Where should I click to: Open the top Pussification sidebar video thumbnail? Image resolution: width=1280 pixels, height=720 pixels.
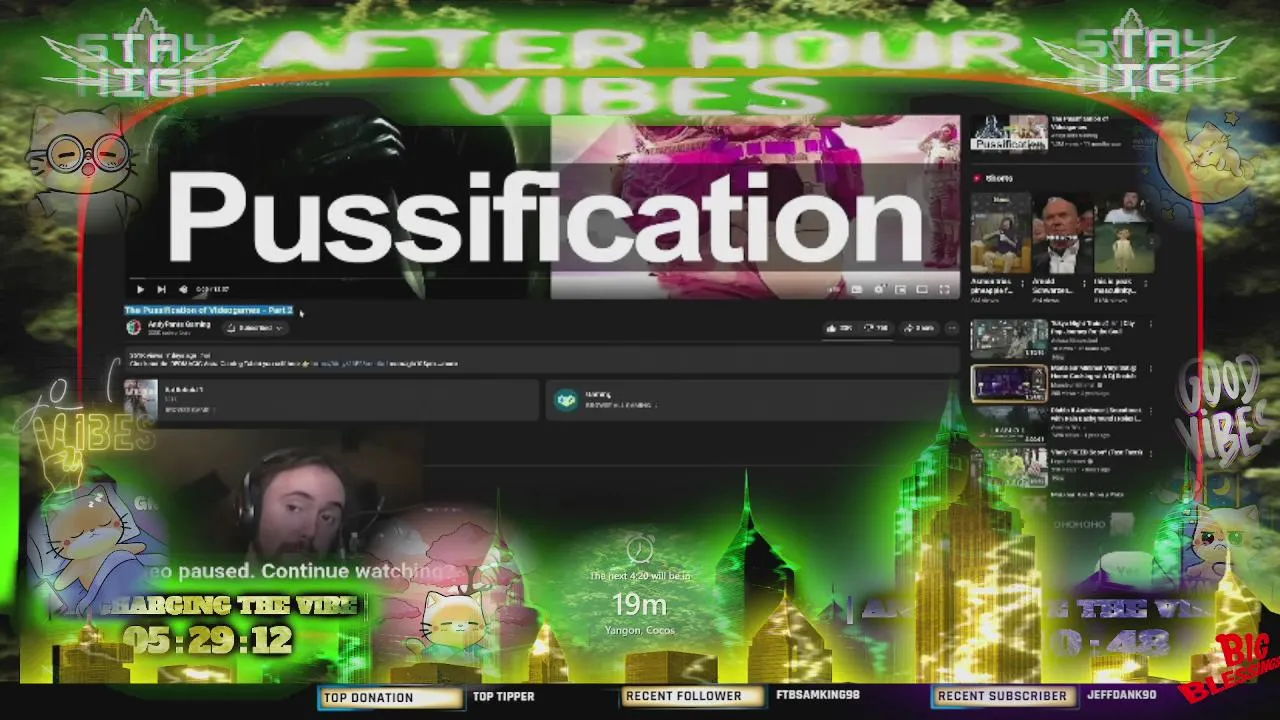pyautogui.click(x=1009, y=134)
